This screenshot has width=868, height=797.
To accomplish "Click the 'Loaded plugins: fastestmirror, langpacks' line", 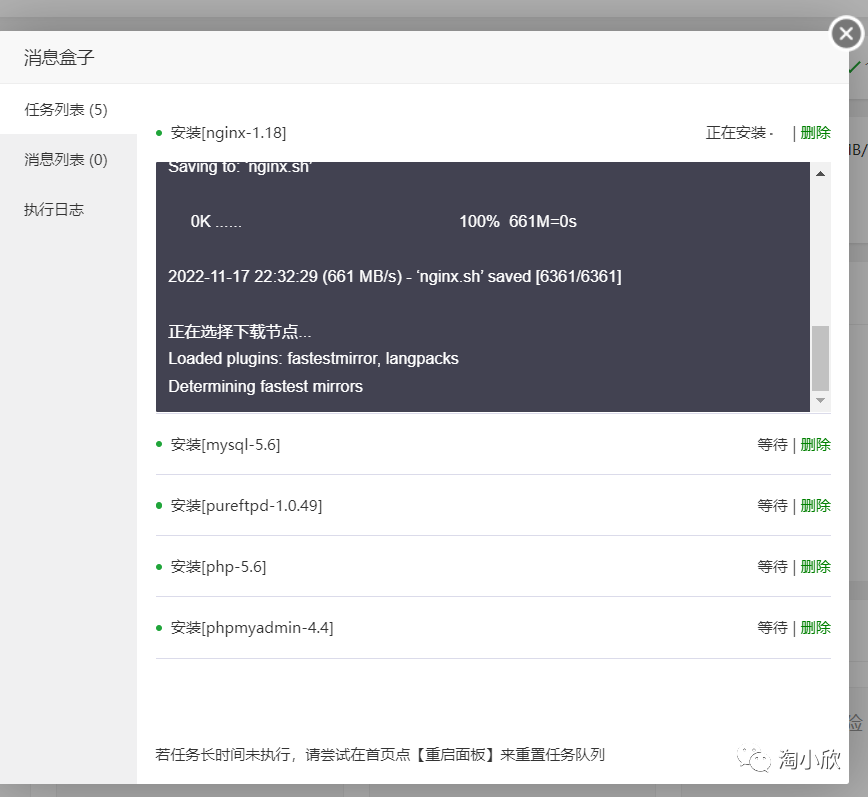I will pyautogui.click(x=313, y=359).
